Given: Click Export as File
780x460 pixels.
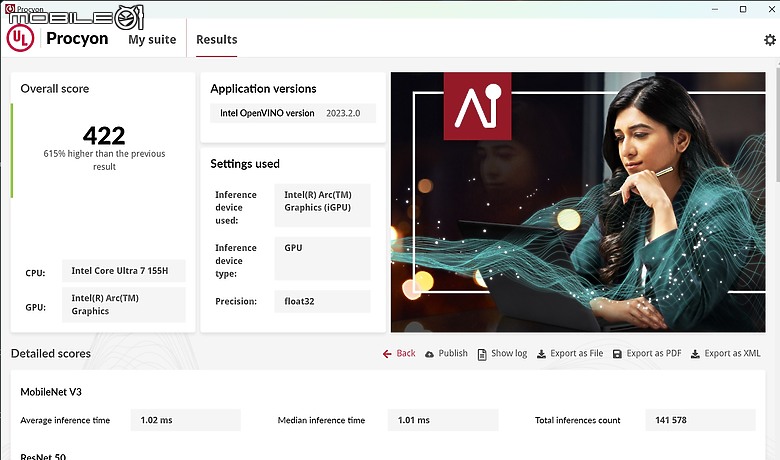Looking at the screenshot, I should click(x=570, y=354).
